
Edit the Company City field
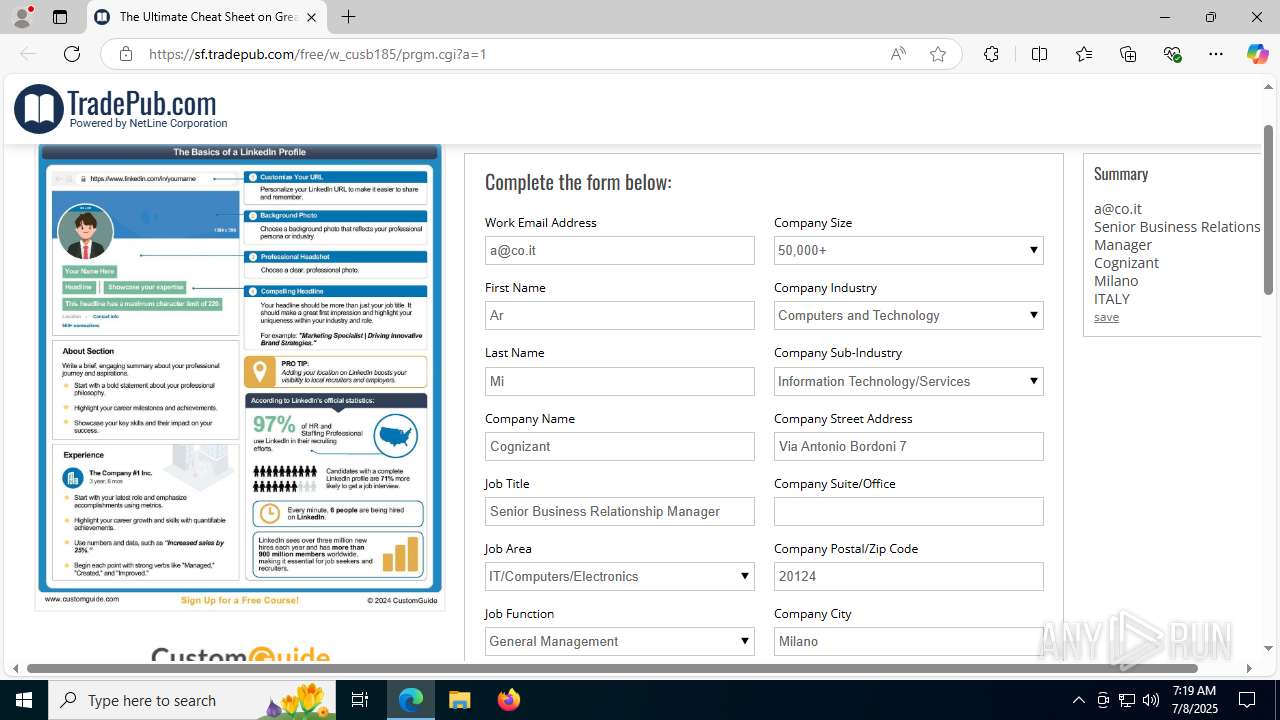[x=908, y=641]
